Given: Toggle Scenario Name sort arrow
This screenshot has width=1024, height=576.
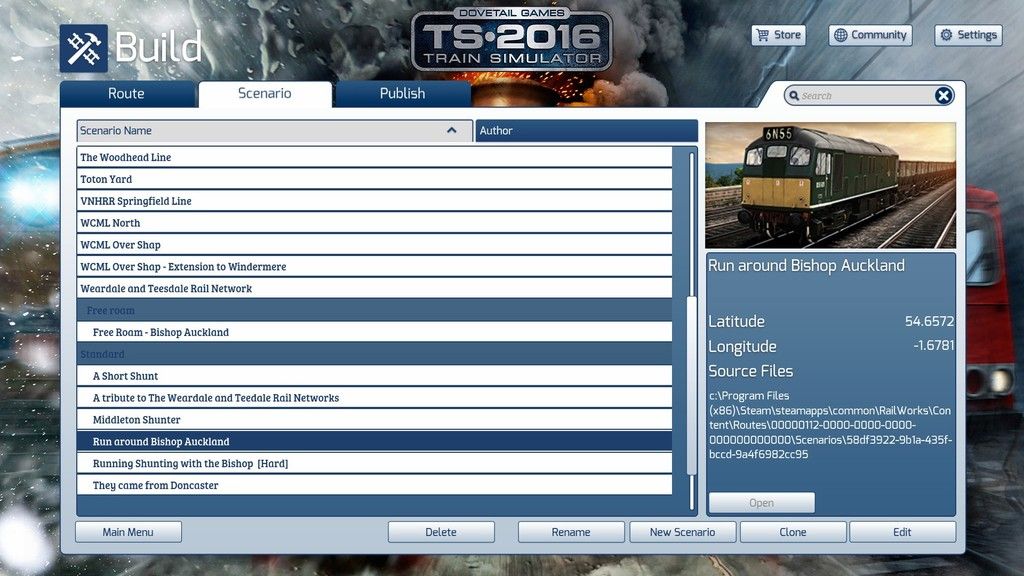Looking at the screenshot, I should tap(451, 131).
